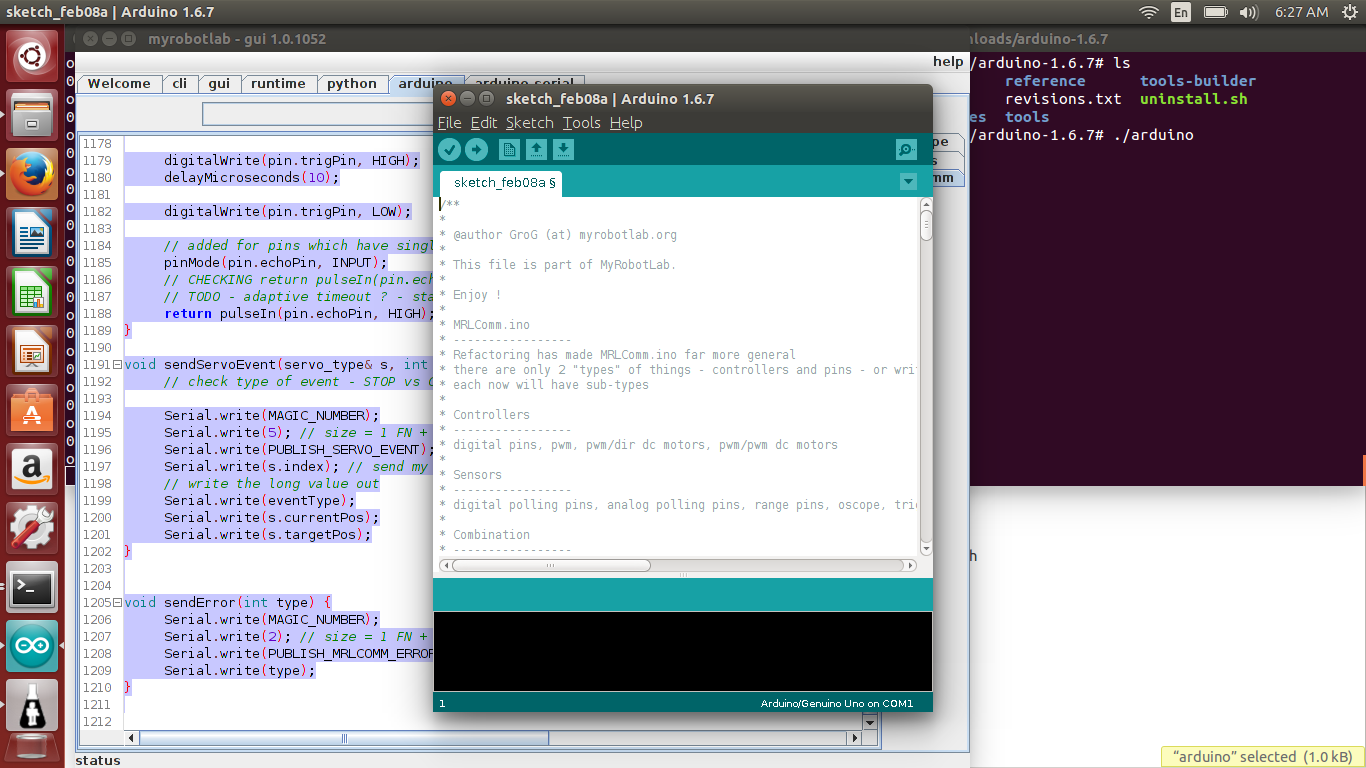Screen dimensions: 1366x768
Task: Click the Arduino IDE launcher icon
Action: point(32,646)
